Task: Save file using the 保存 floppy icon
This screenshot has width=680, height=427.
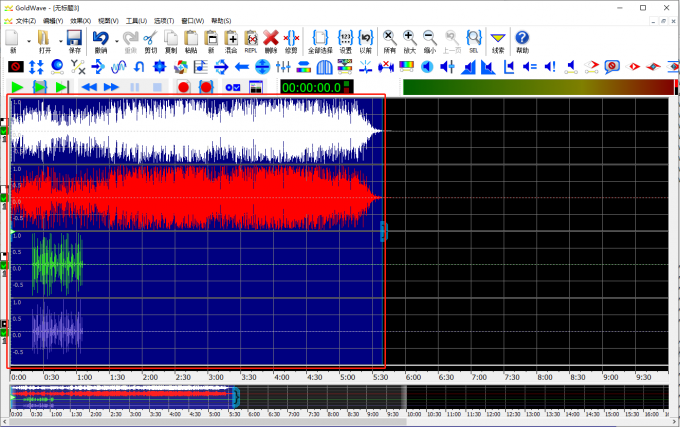Action: tap(75, 42)
